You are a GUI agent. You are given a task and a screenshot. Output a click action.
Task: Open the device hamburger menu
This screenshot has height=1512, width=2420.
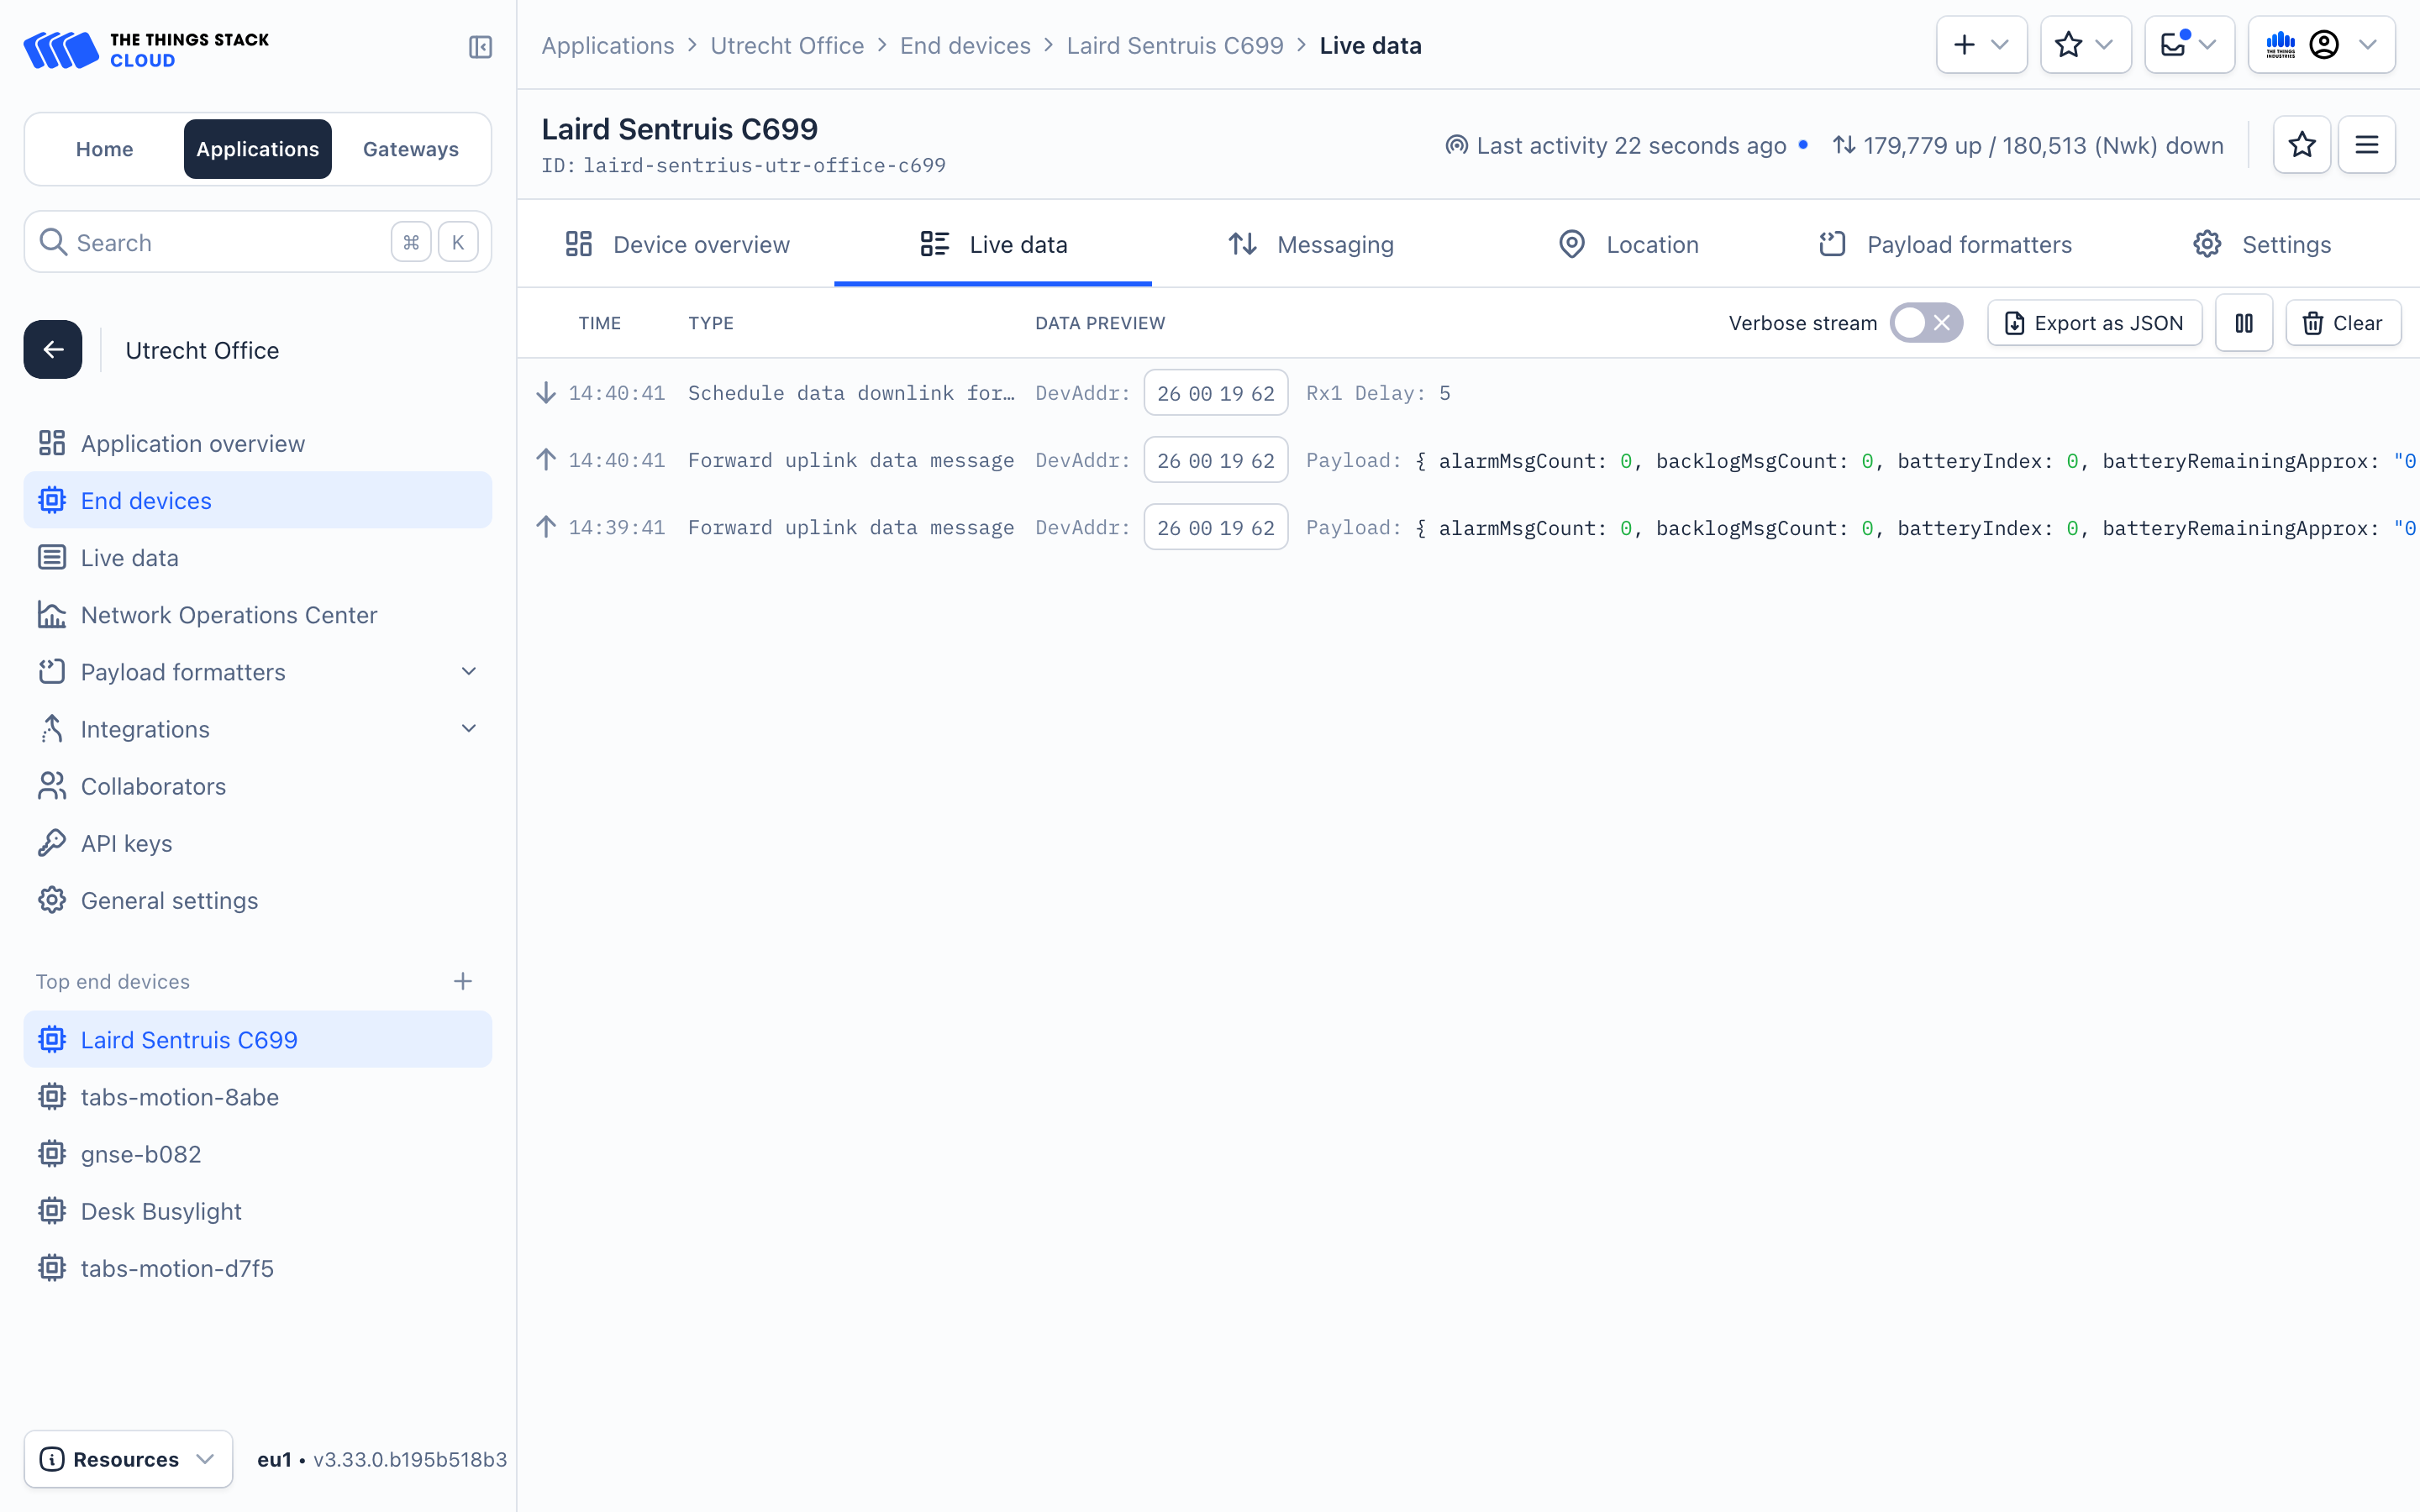point(2366,145)
